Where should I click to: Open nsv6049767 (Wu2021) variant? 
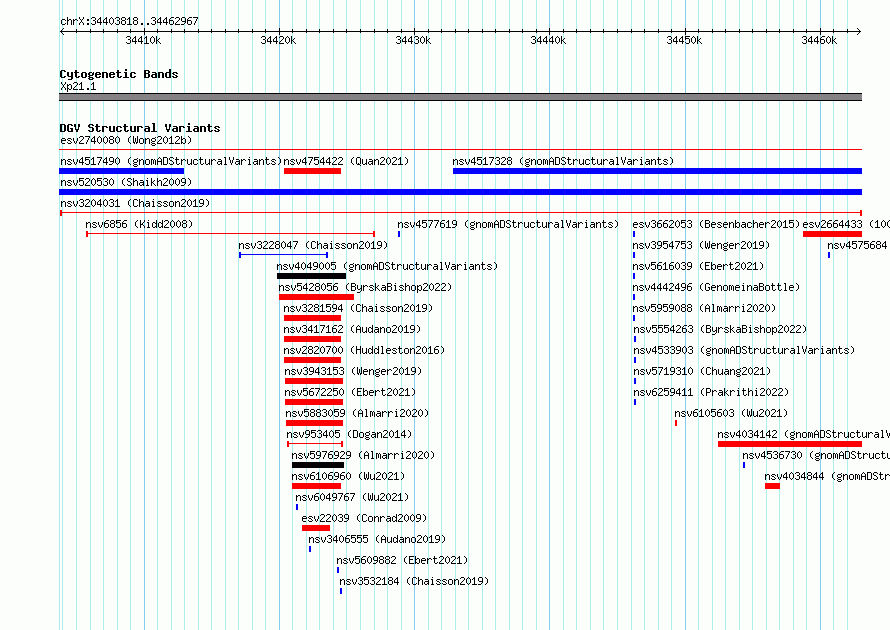point(352,497)
